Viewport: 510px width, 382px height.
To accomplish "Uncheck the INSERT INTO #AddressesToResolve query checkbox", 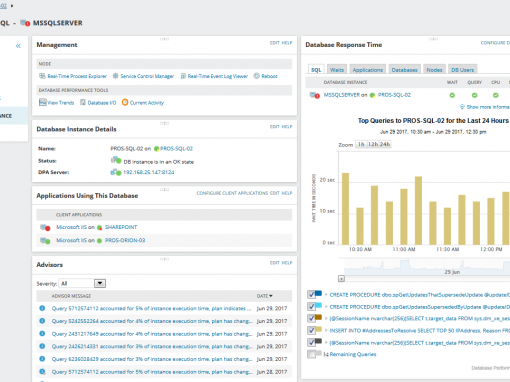I will coord(311,331).
